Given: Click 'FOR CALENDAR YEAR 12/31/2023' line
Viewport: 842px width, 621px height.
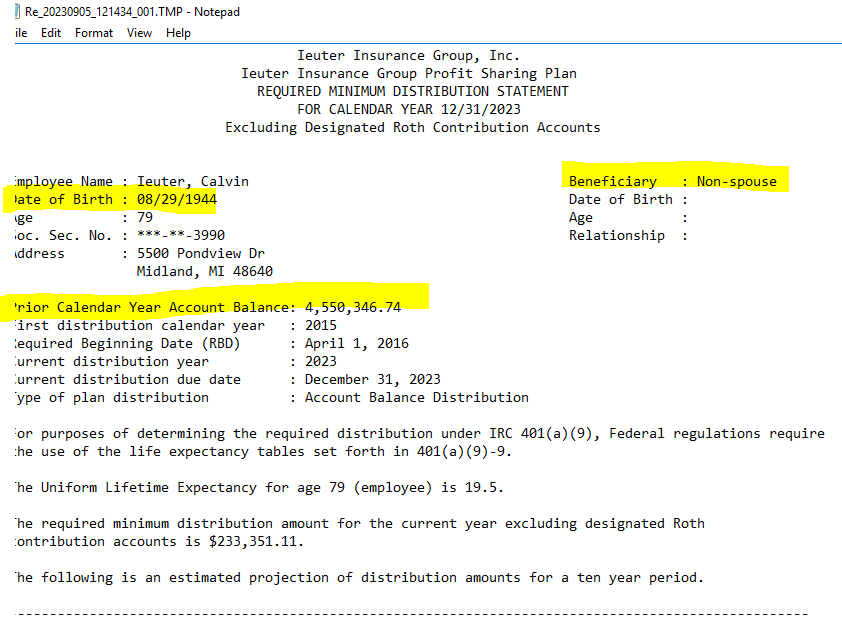Looking at the screenshot, I should tap(409, 109).
